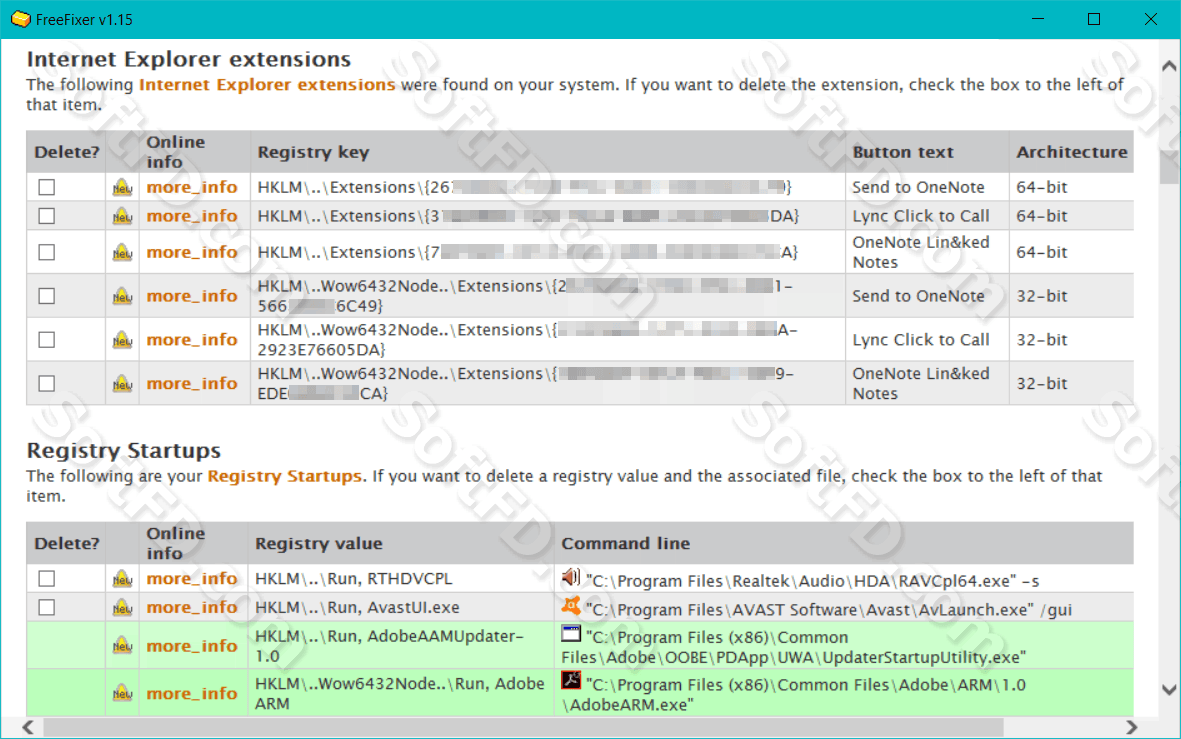Viewport: 1181px width, 739px height.
Task: Tick Delete box for 64-bit OneNote Linked Notes
Action: coord(47,252)
